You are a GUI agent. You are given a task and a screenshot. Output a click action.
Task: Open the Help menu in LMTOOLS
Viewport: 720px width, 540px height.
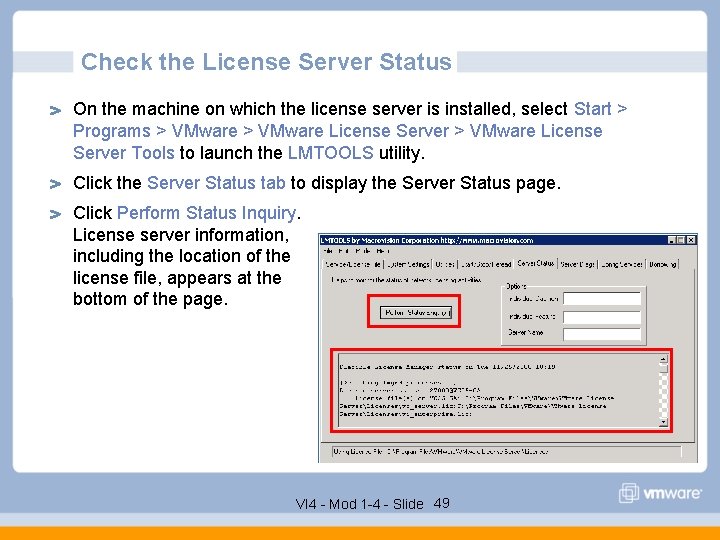[382, 251]
